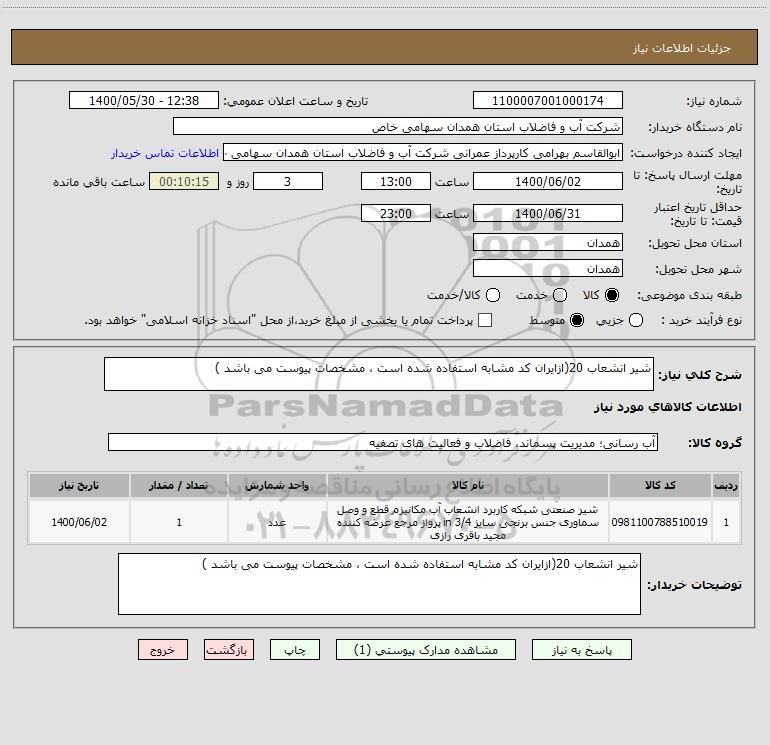Image resolution: width=770 pixels, height=745 pixels.
Task: Click the پاسخ به نیاز button
Action: pyautogui.click(x=581, y=650)
